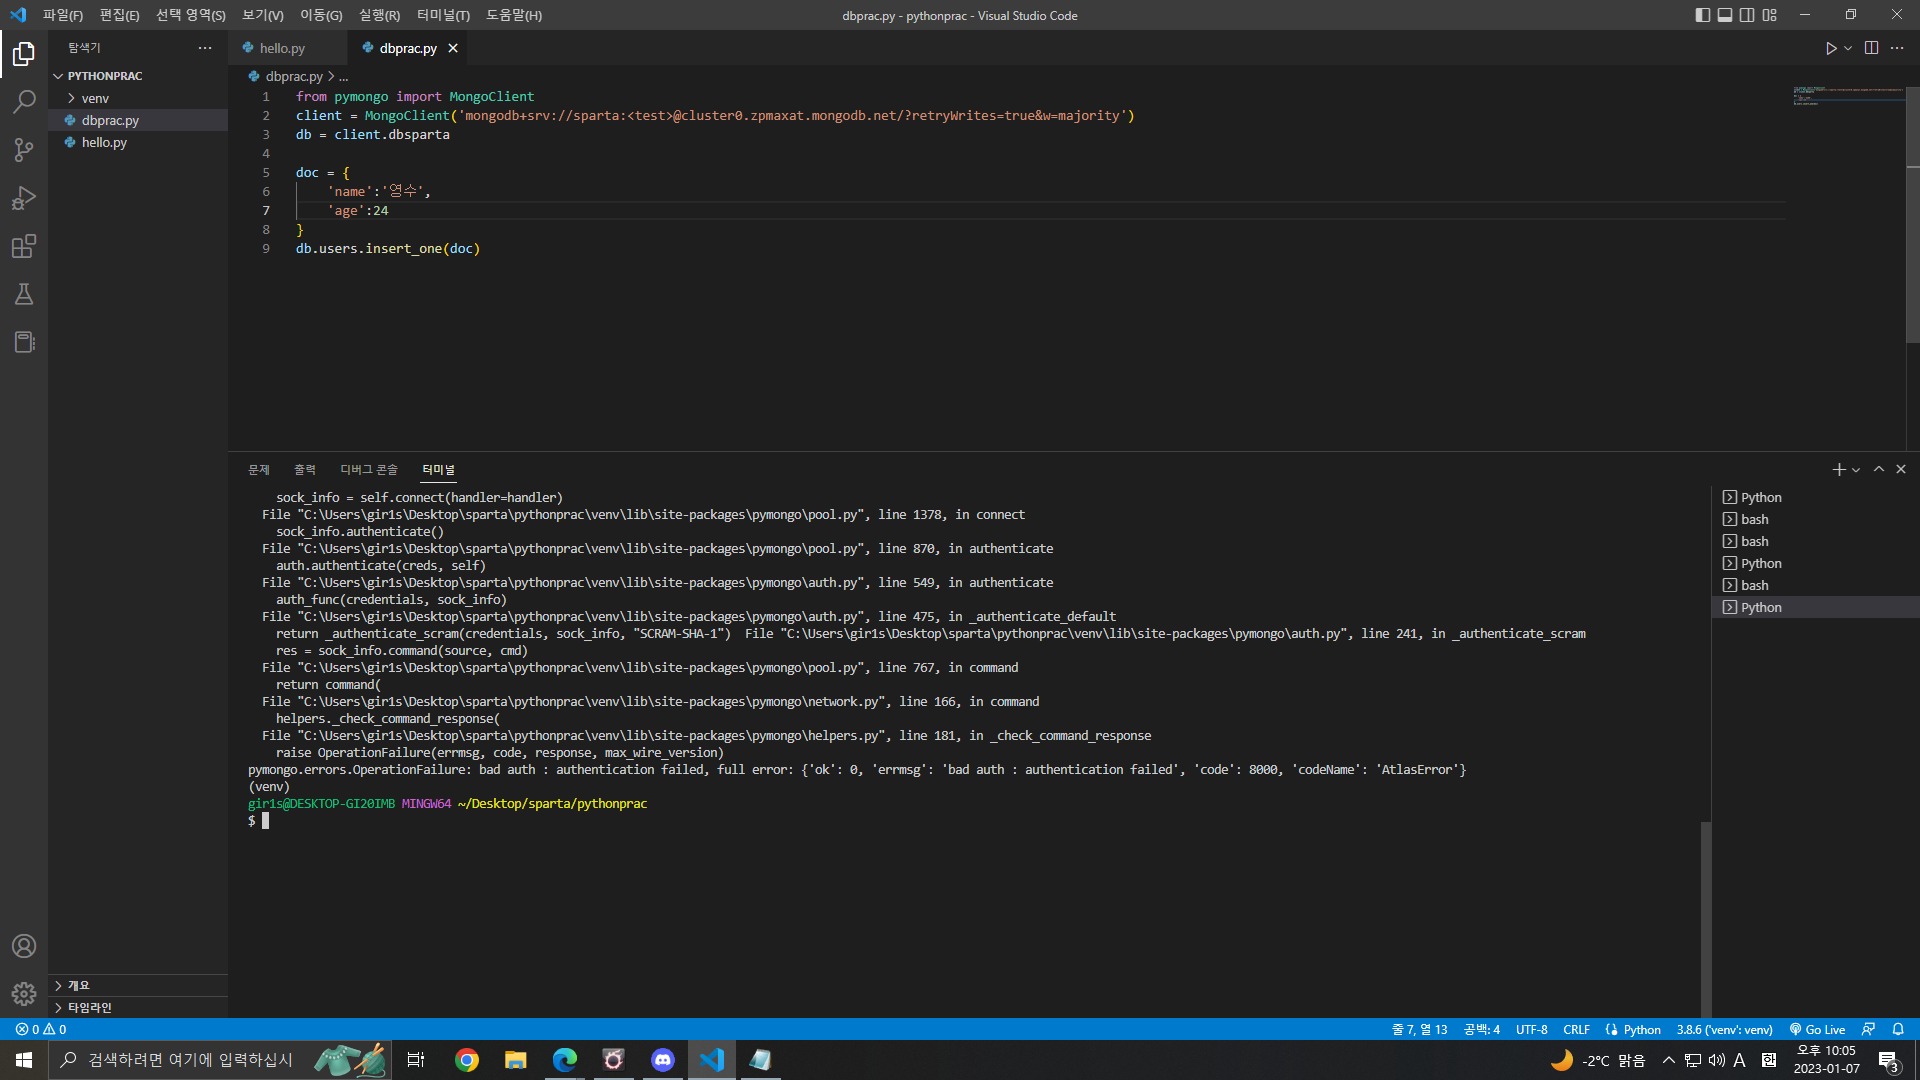
Task: Toggle the primary side bar visibility
Action: click(x=1703, y=15)
